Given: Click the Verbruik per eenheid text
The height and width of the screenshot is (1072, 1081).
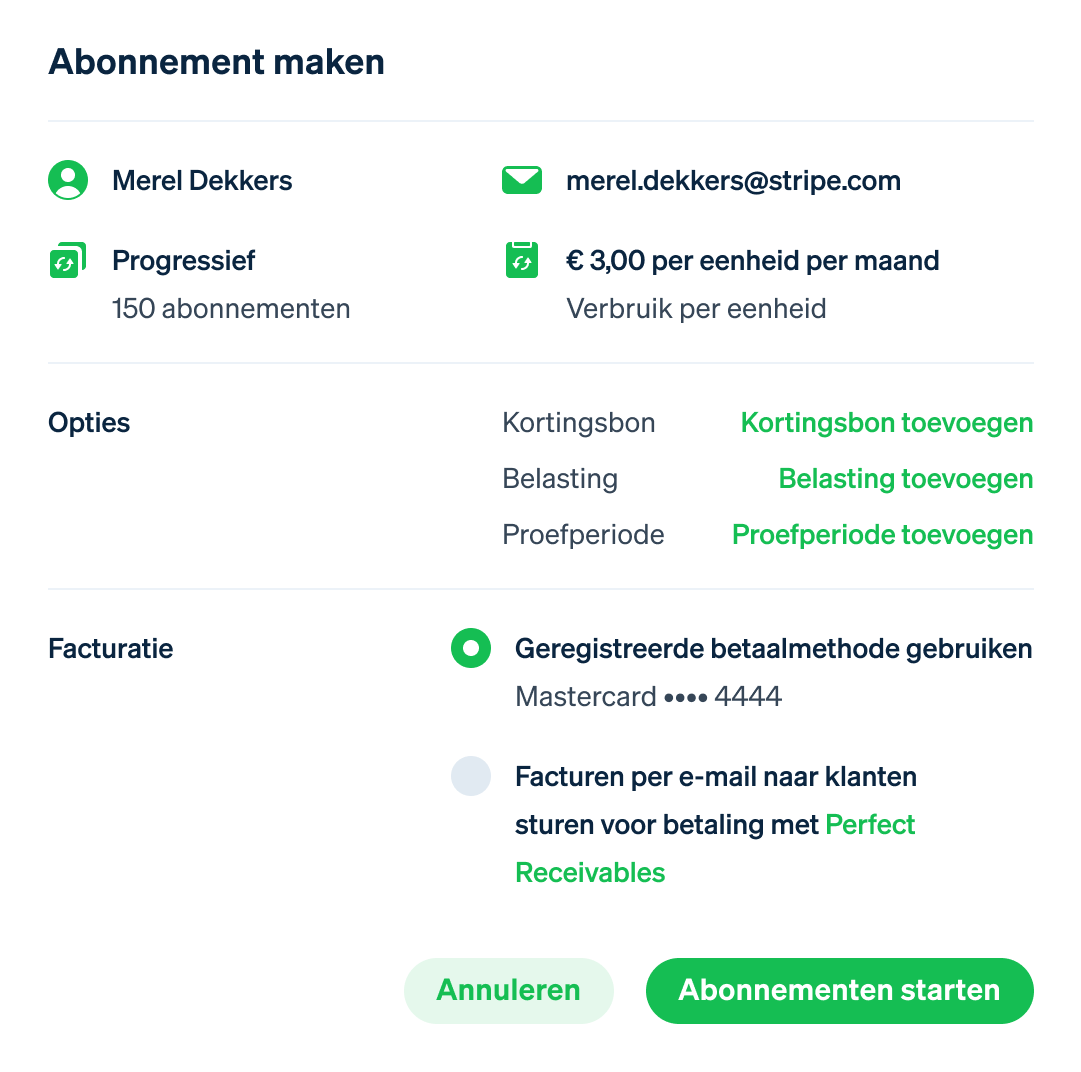Looking at the screenshot, I should (696, 309).
